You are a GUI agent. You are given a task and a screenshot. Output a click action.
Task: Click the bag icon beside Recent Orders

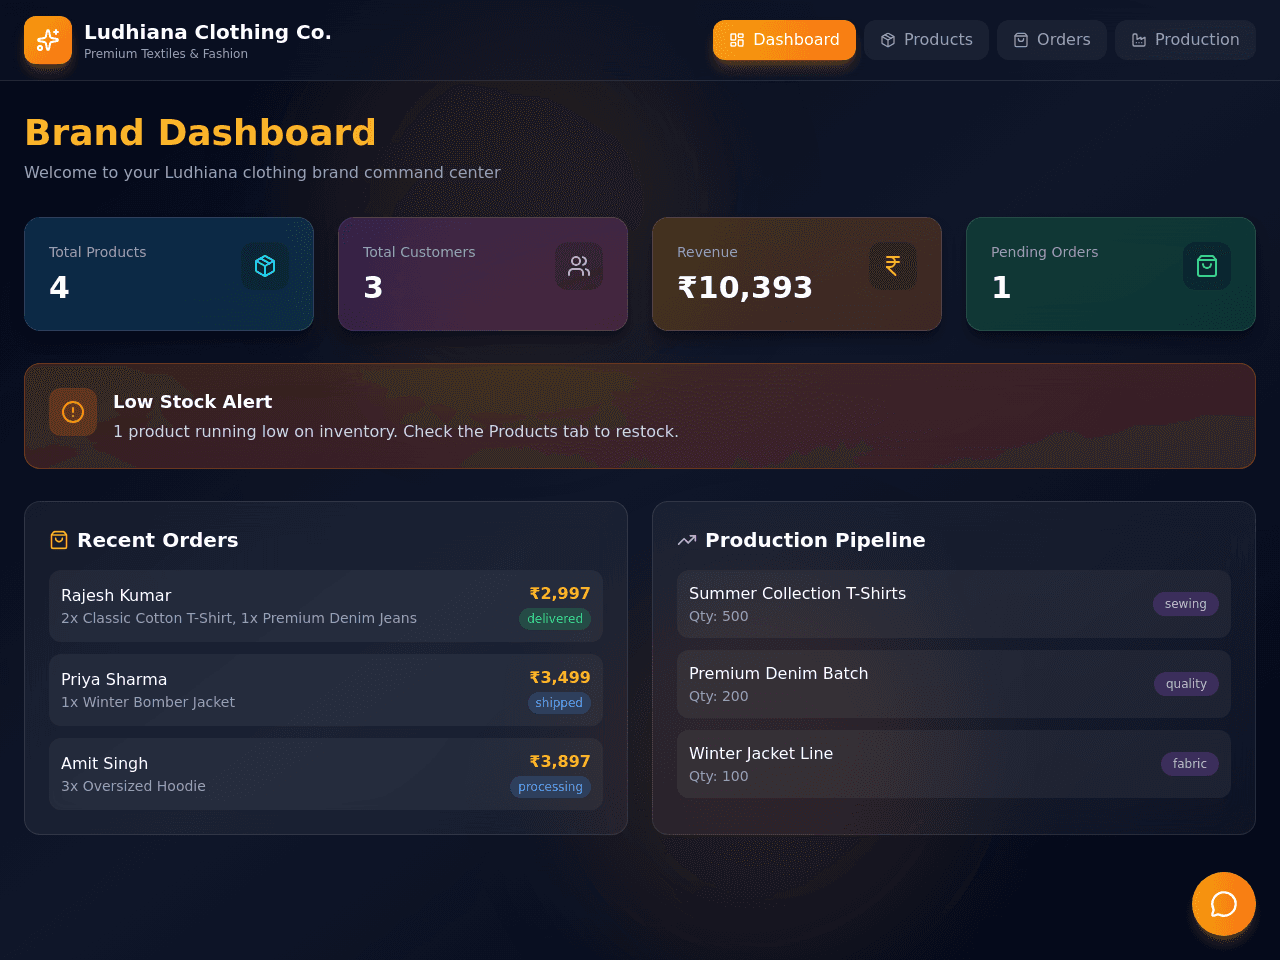59,540
